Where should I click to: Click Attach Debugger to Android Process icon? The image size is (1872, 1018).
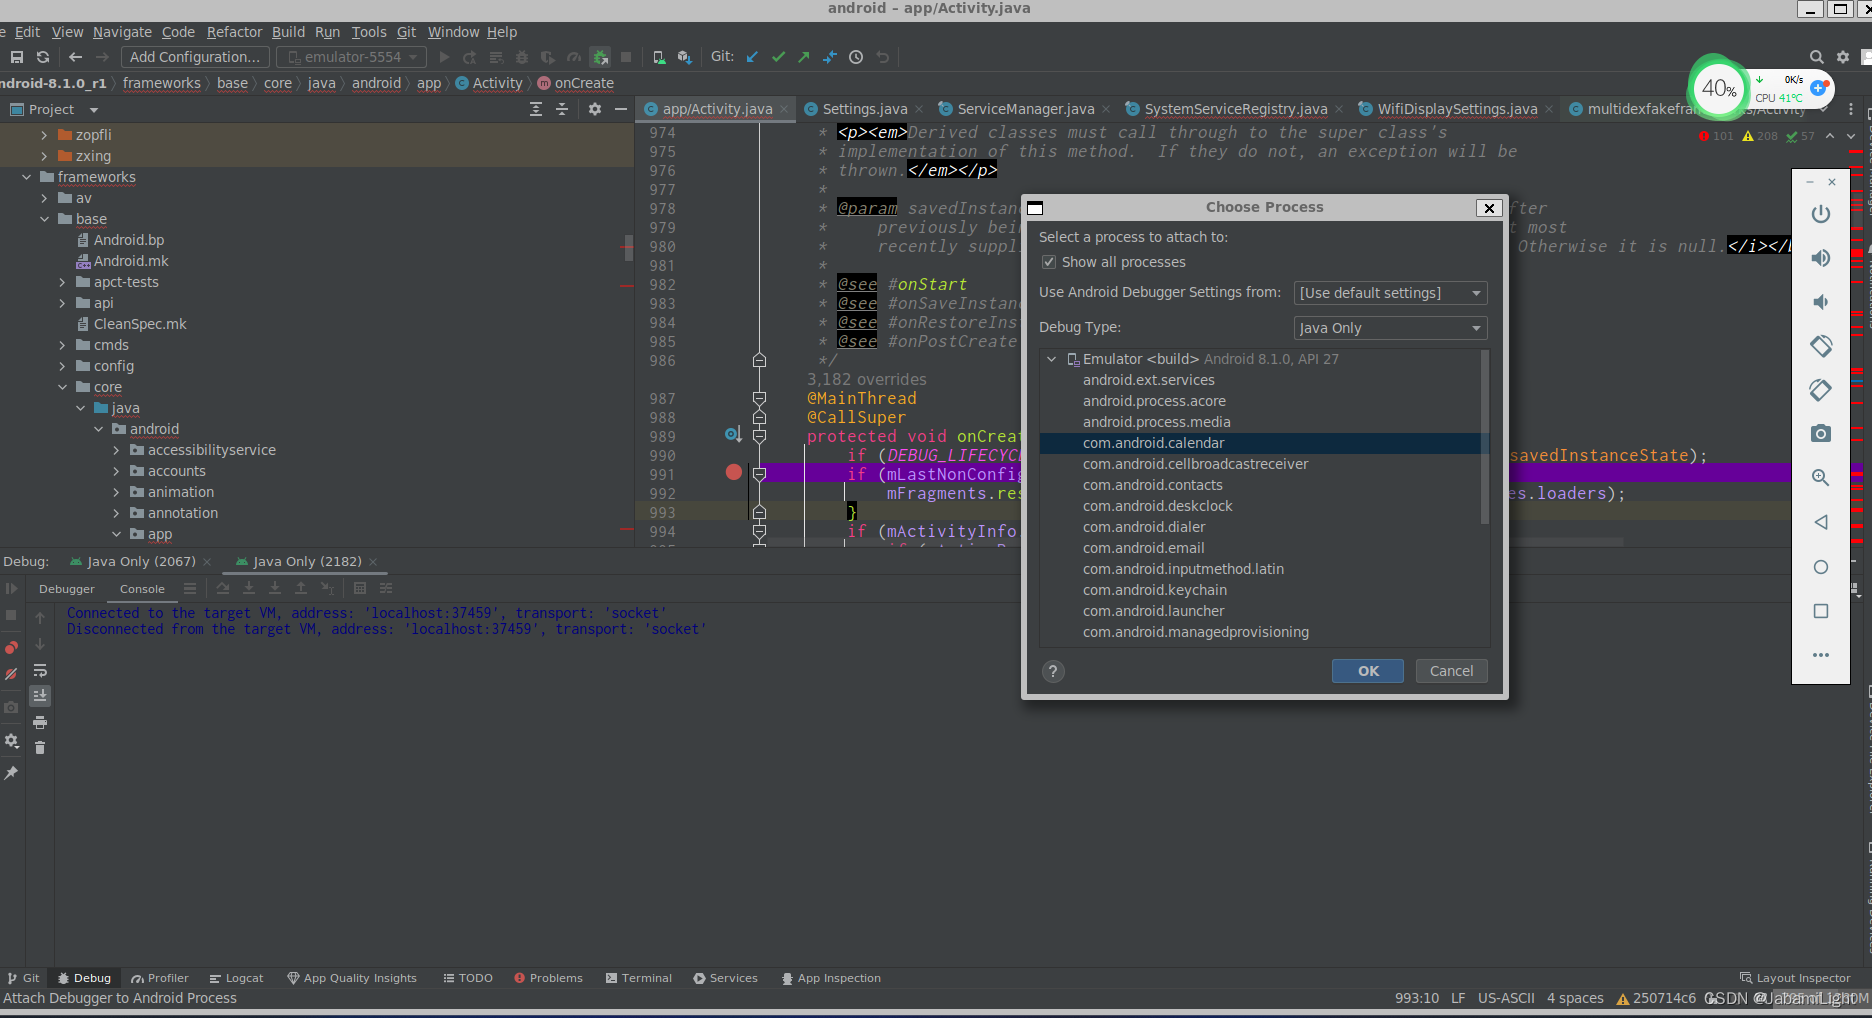pyautogui.click(x=600, y=57)
